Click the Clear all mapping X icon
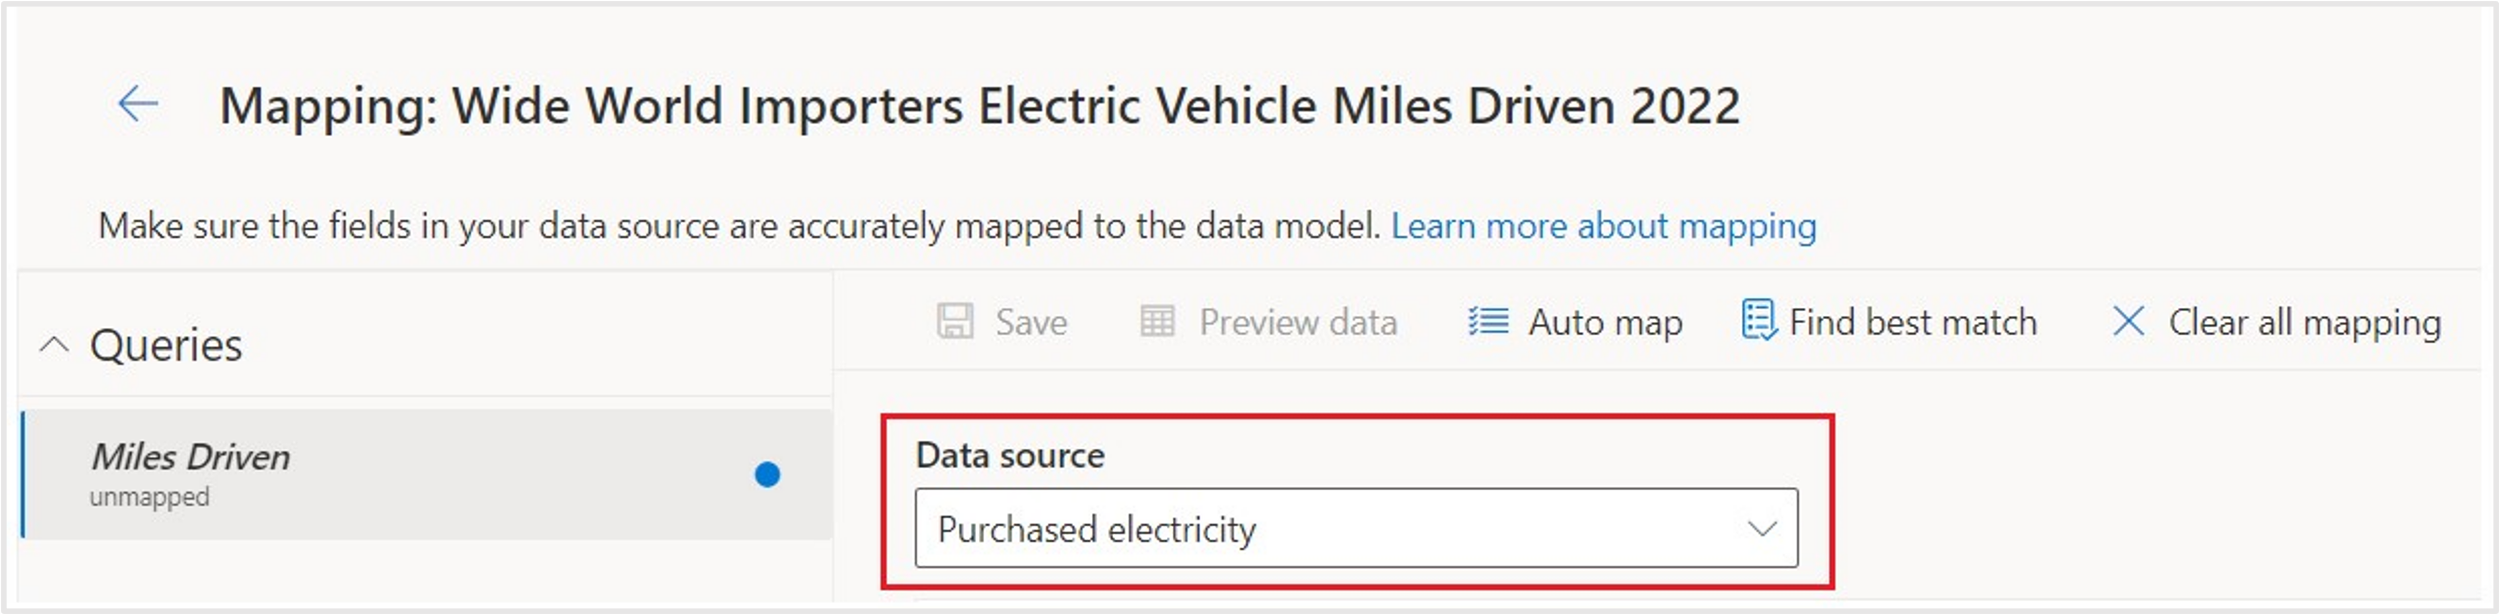Viewport: 2500px width, 615px height. tap(2128, 322)
